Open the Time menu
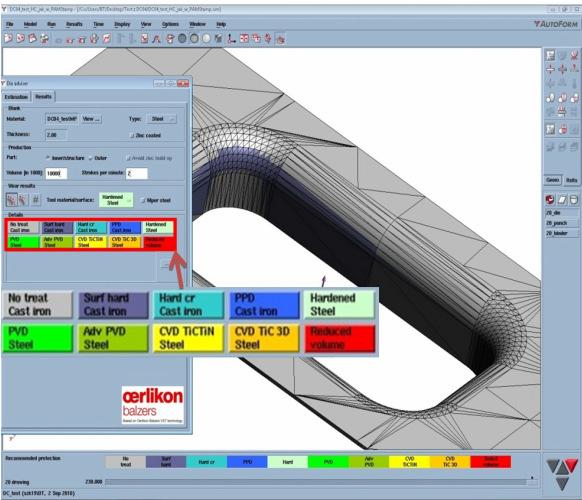Image resolution: width=582 pixels, height=500 pixels. point(98,24)
